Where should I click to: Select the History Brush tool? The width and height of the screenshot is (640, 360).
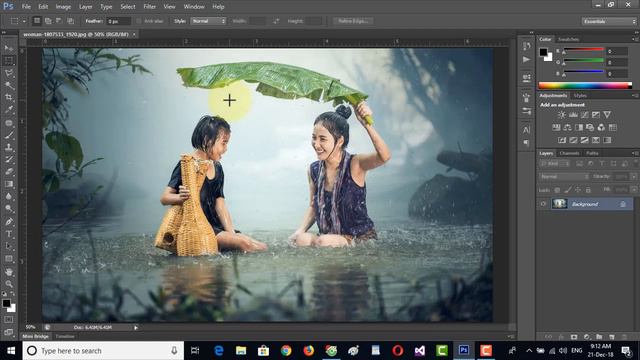point(9,159)
